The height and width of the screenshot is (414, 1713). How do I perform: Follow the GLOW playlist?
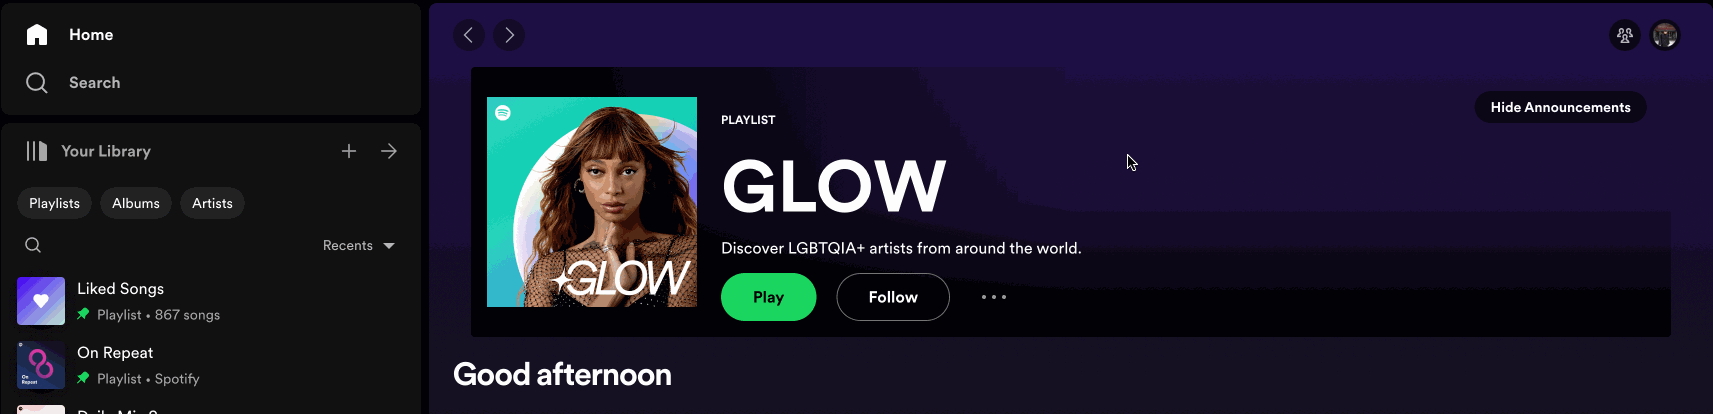click(x=893, y=297)
